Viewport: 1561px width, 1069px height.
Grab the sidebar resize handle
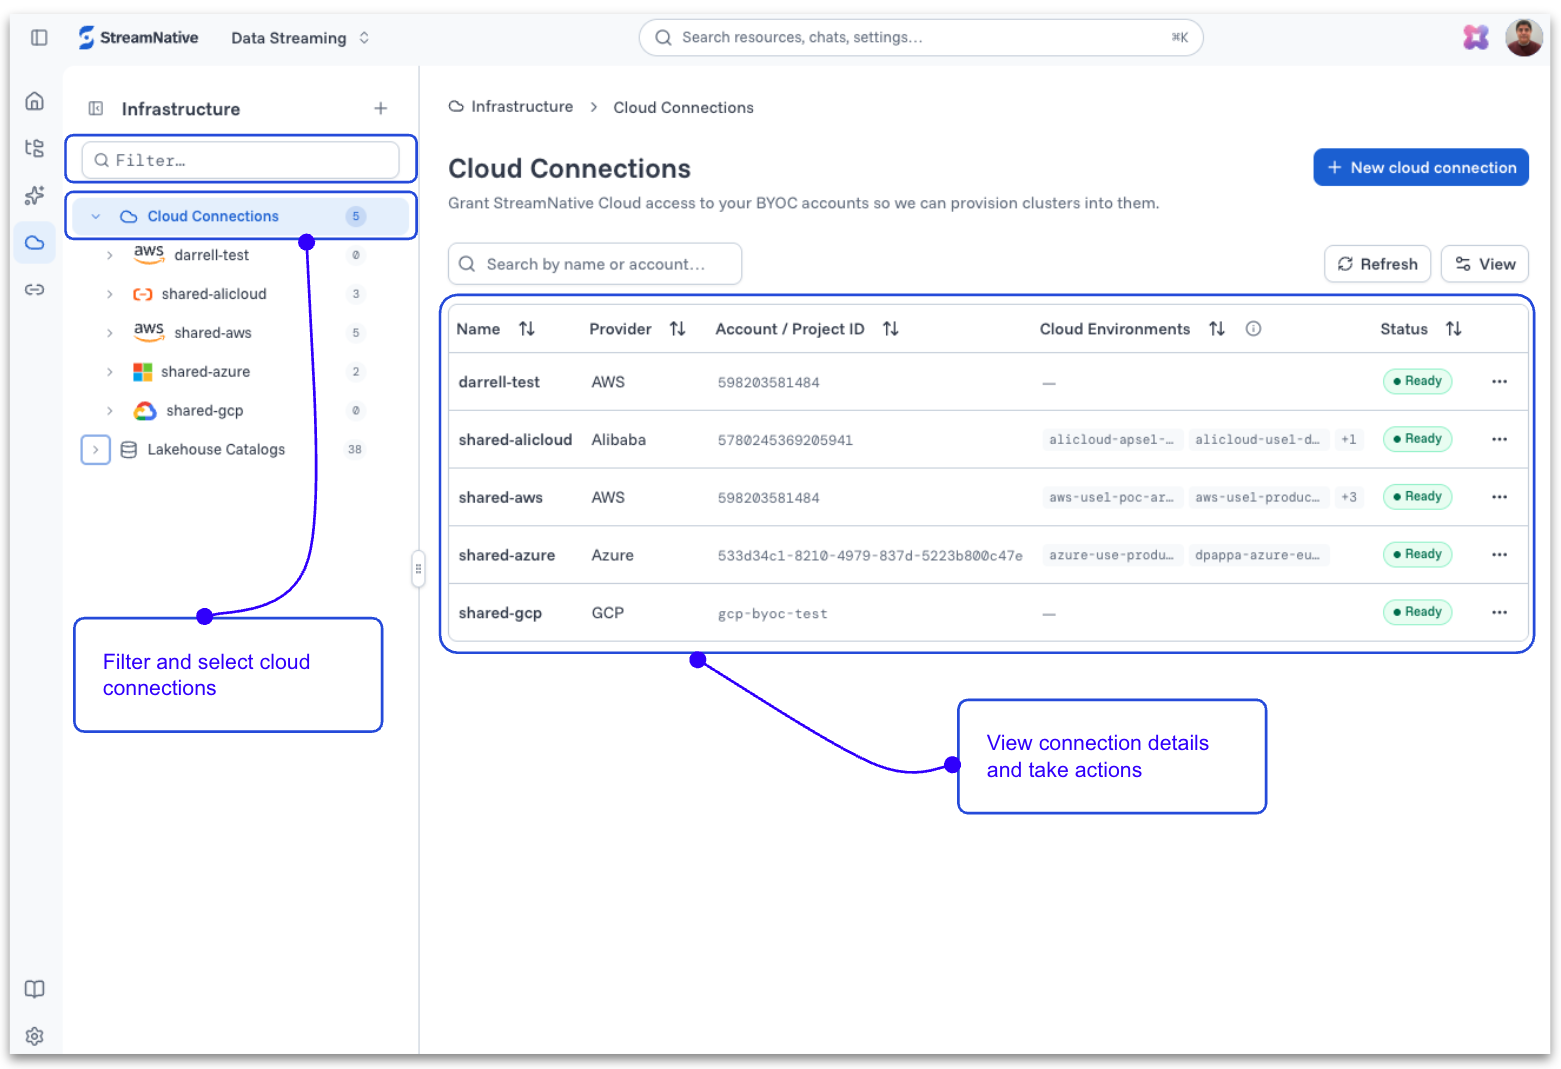point(418,569)
